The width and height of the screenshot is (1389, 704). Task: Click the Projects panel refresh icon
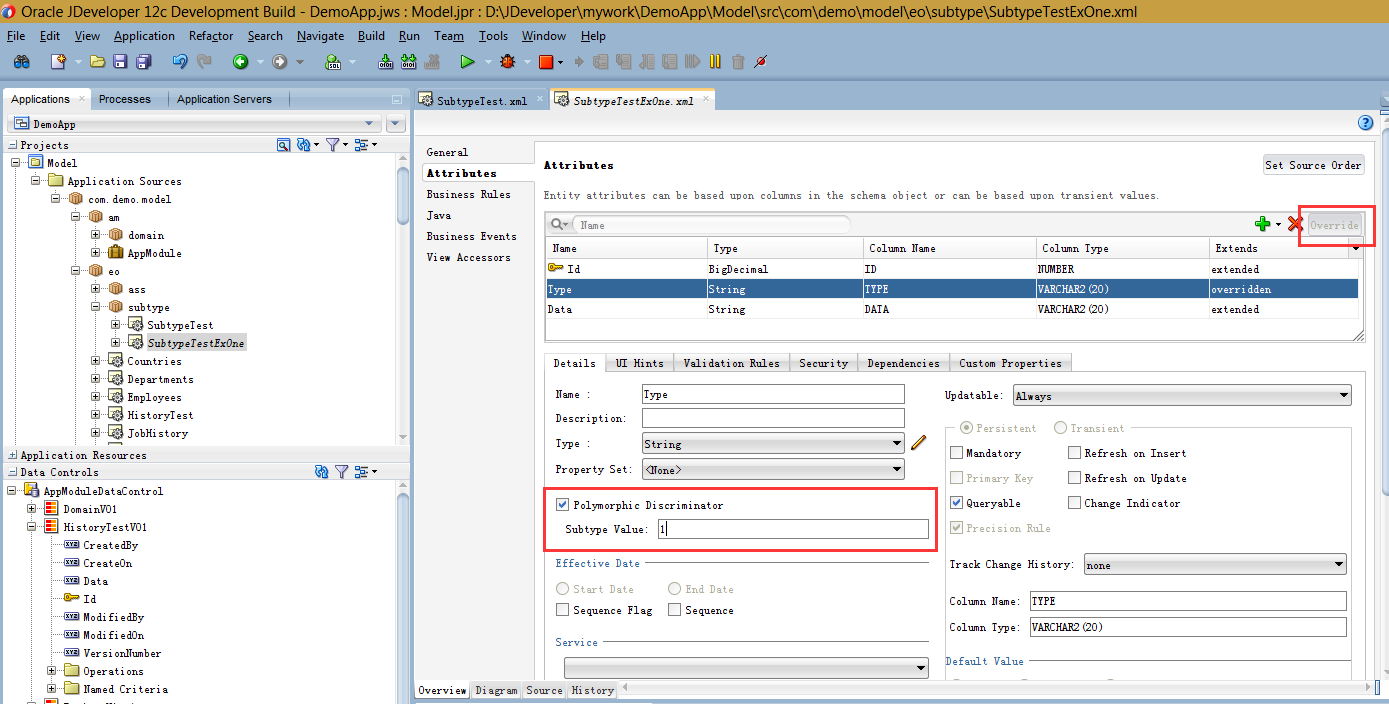coord(305,145)
